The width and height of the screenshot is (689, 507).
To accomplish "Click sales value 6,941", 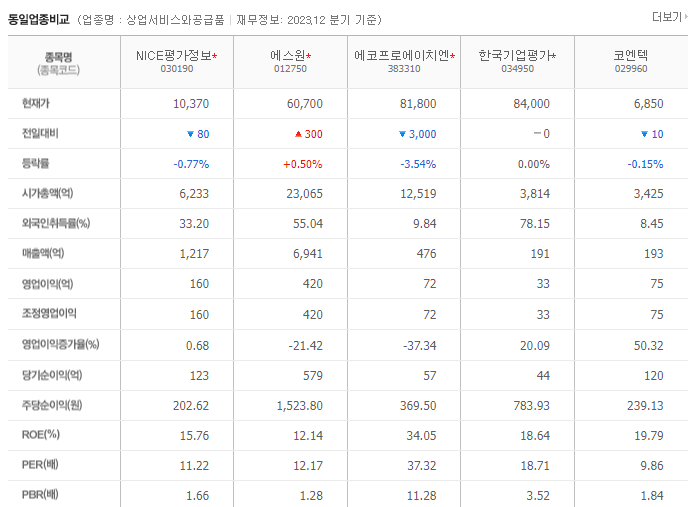I will [308, 254].
